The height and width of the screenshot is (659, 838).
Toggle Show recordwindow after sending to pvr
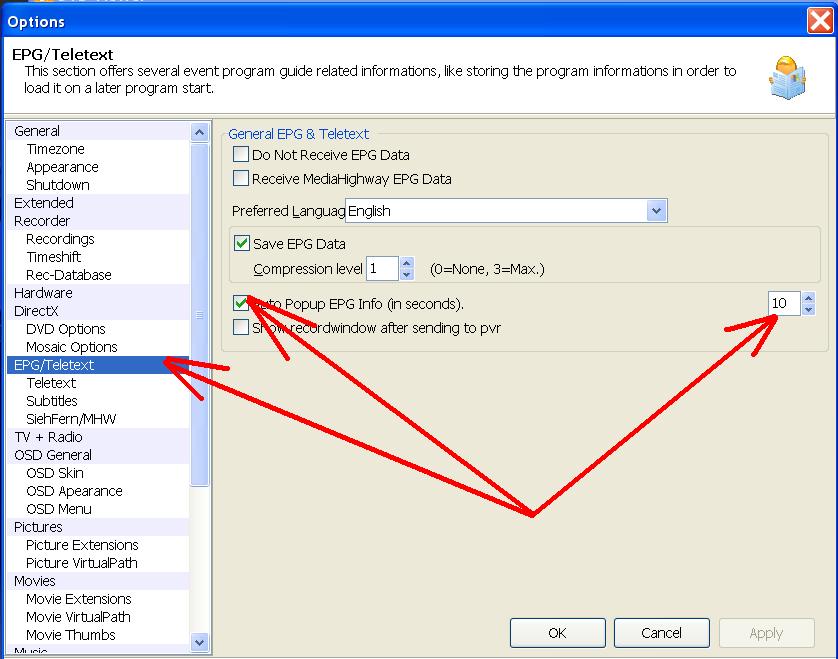pyautogui.click(x=241, y=327)
